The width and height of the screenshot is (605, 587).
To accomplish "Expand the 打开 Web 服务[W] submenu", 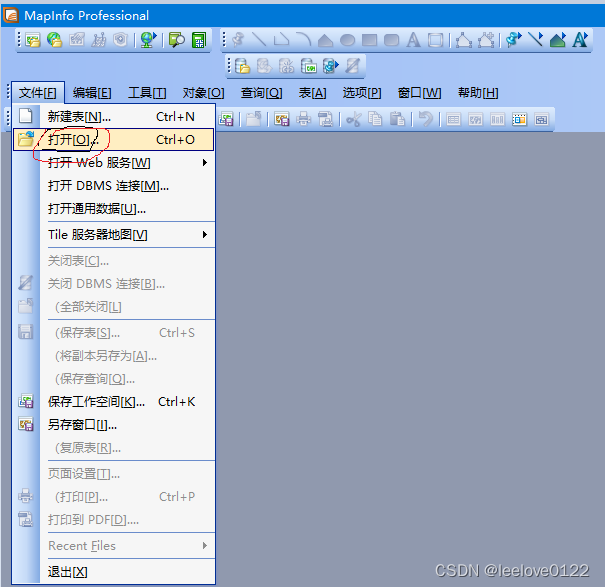I will 114,162.
